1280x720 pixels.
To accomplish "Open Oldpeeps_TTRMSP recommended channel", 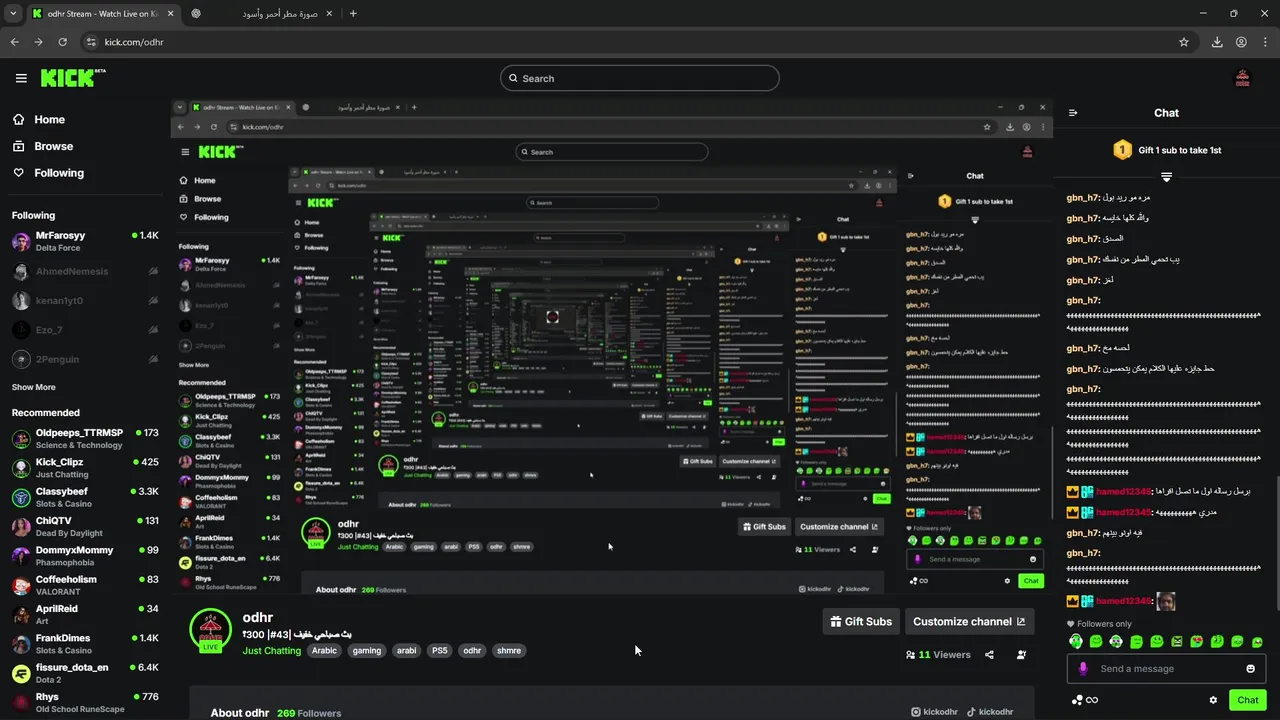I will pos(85,439).
